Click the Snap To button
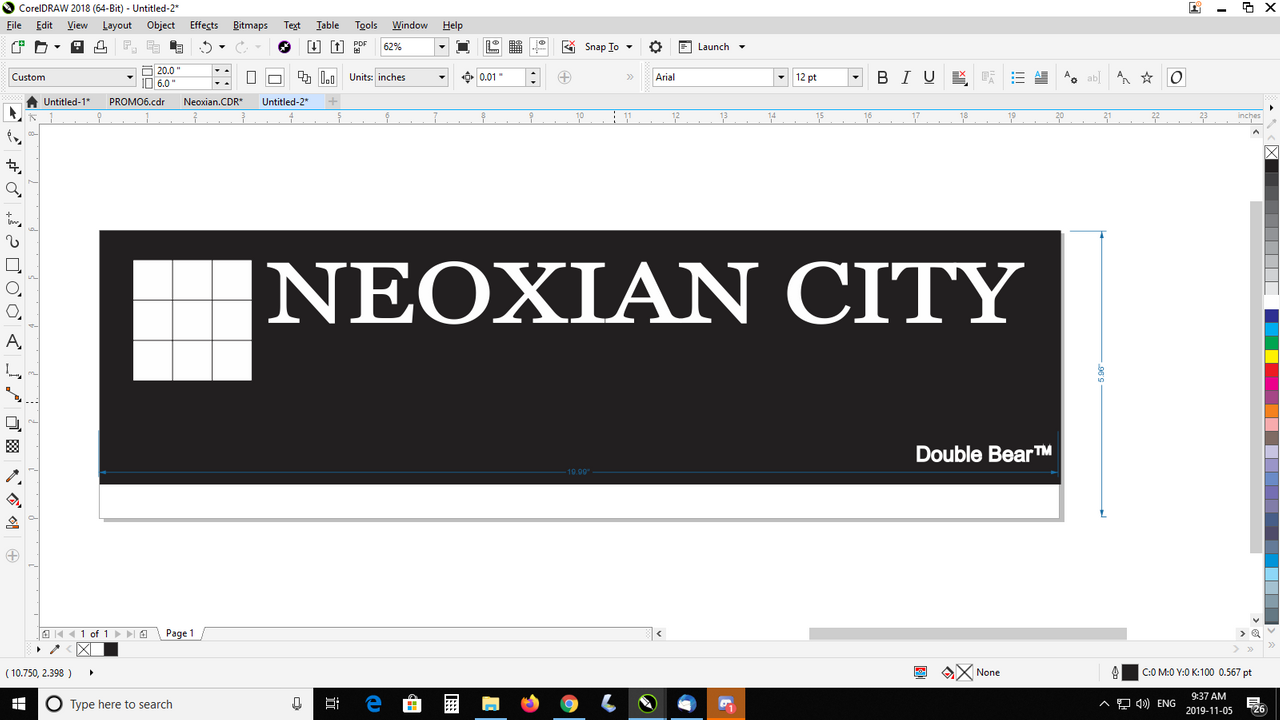Viewport: 1280px width, 720px height. point(601,47)
